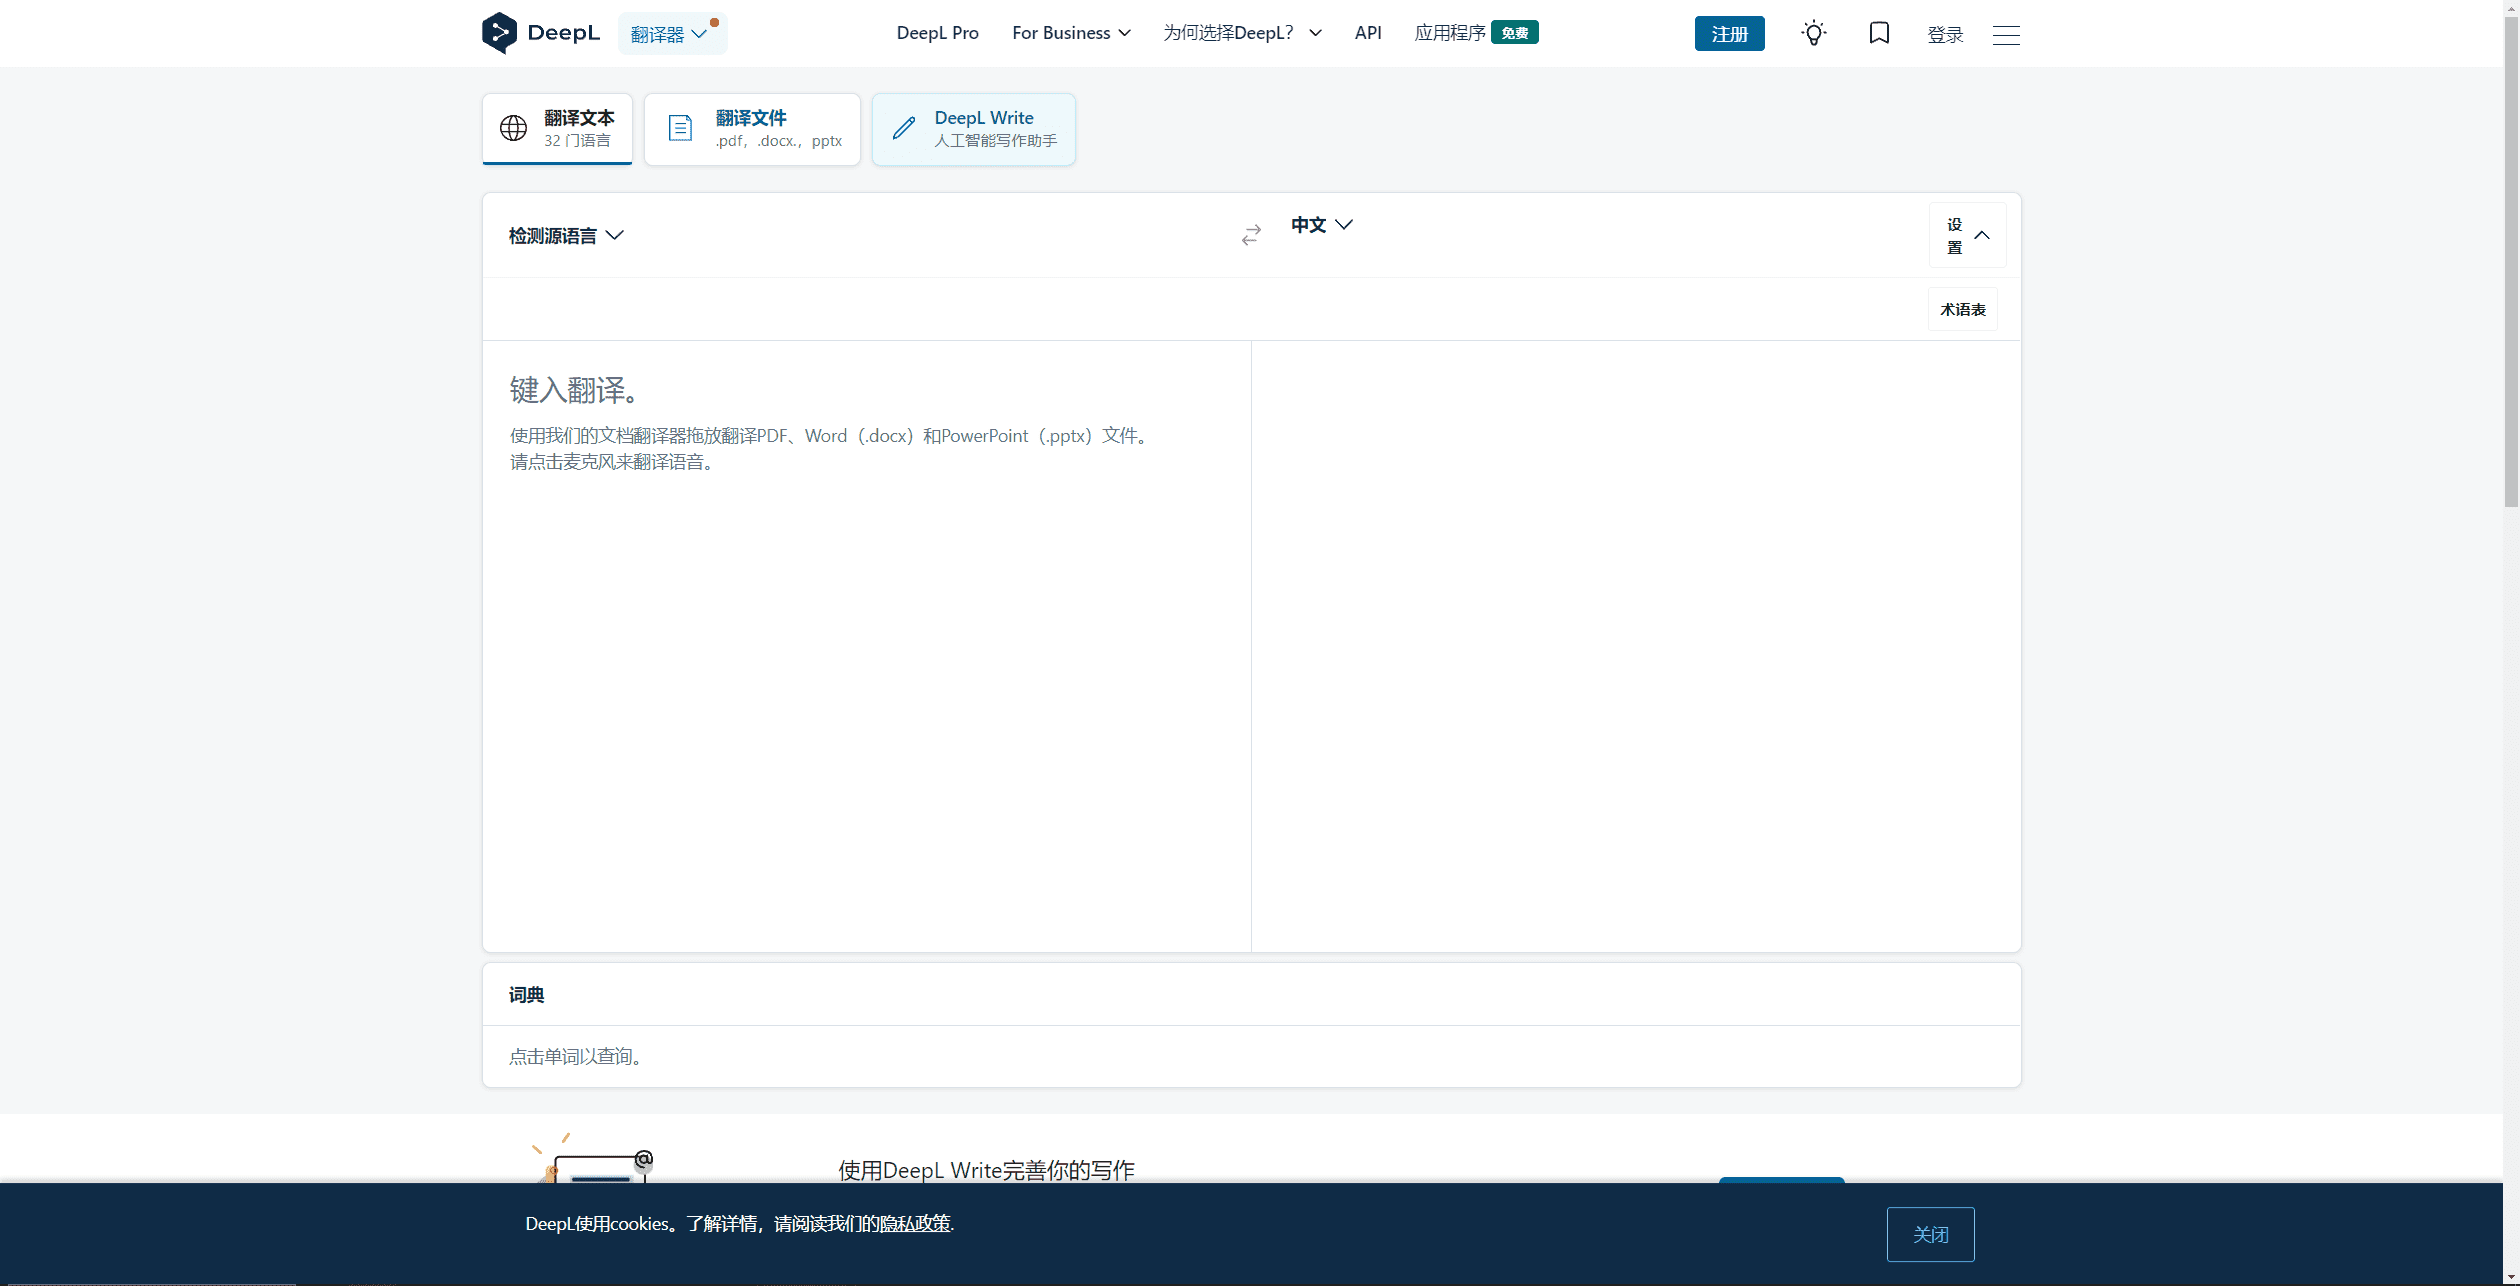
Task: Click the 词典 dictionary heading
Action: (526, 995)
